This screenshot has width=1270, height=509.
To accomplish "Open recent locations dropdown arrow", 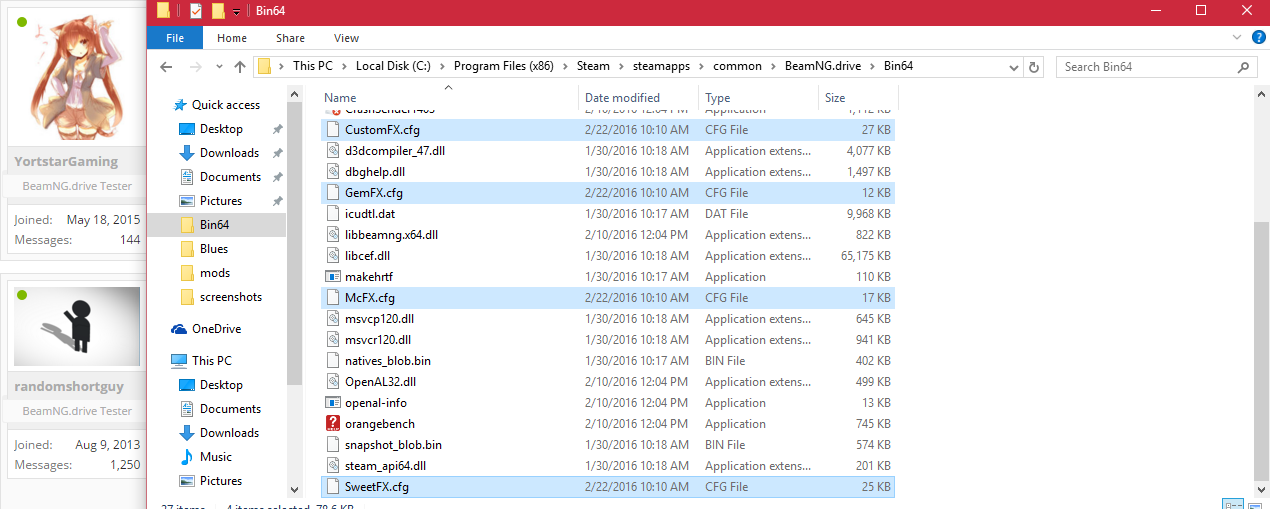I will [x=220, y=67].
